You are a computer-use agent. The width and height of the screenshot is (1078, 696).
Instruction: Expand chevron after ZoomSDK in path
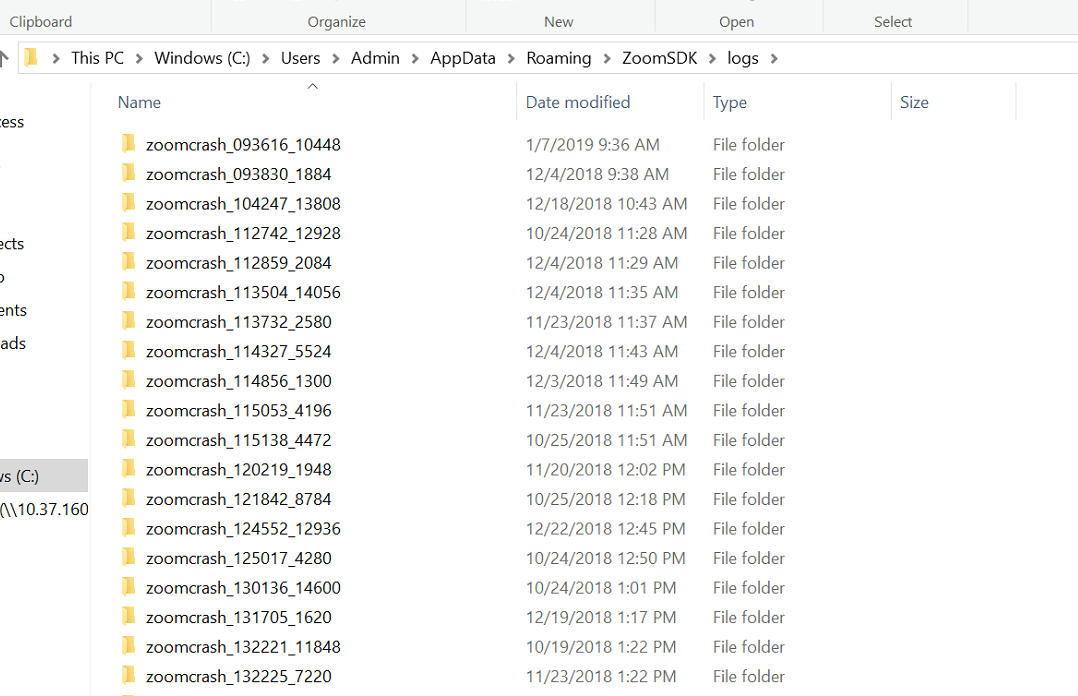[x=713, y=59]
